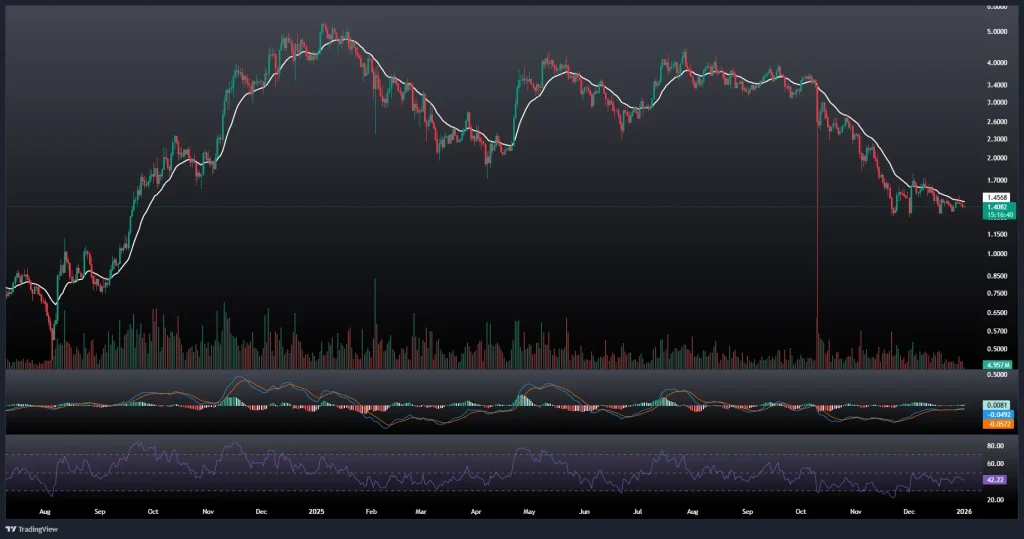The height and width of the screenshot is (539, 1024).
Task: Click the 0.0081 MACD histogram value label
Action: coord(996,405)
